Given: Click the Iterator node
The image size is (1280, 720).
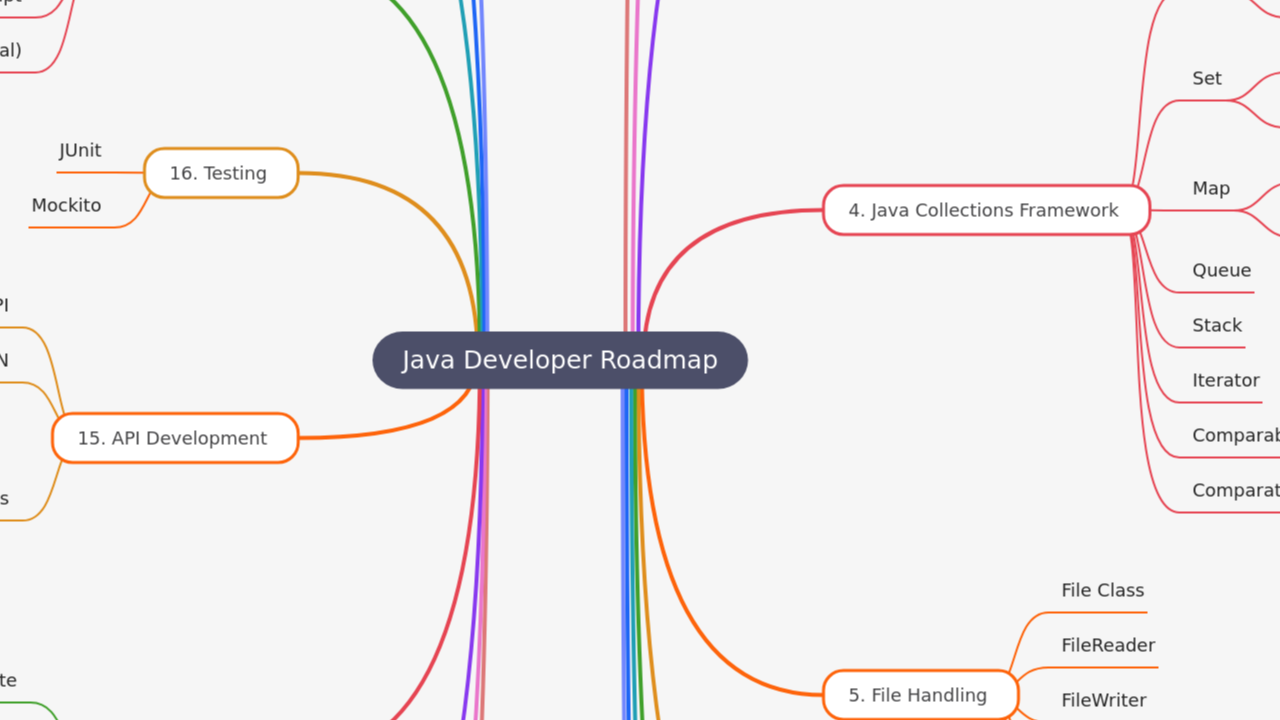Looking at the screenshot, I should (x=1225, y=380).
